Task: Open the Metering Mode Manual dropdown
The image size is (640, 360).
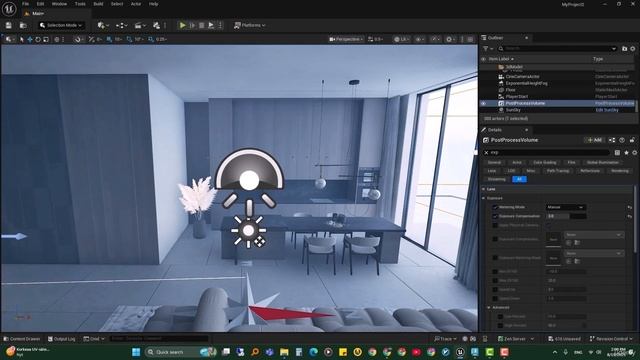Action: 566,207
